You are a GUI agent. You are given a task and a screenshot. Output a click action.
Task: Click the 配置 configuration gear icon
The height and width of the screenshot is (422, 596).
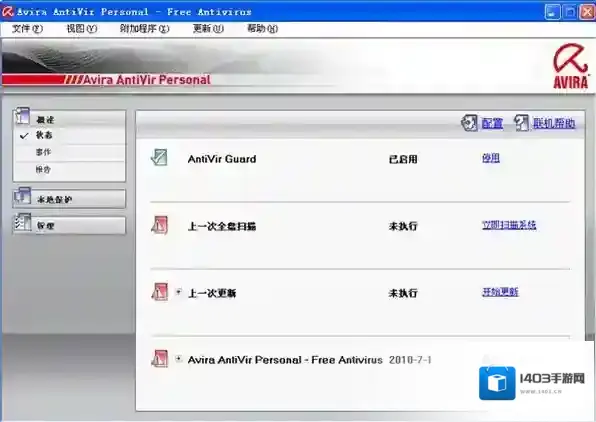469,123
